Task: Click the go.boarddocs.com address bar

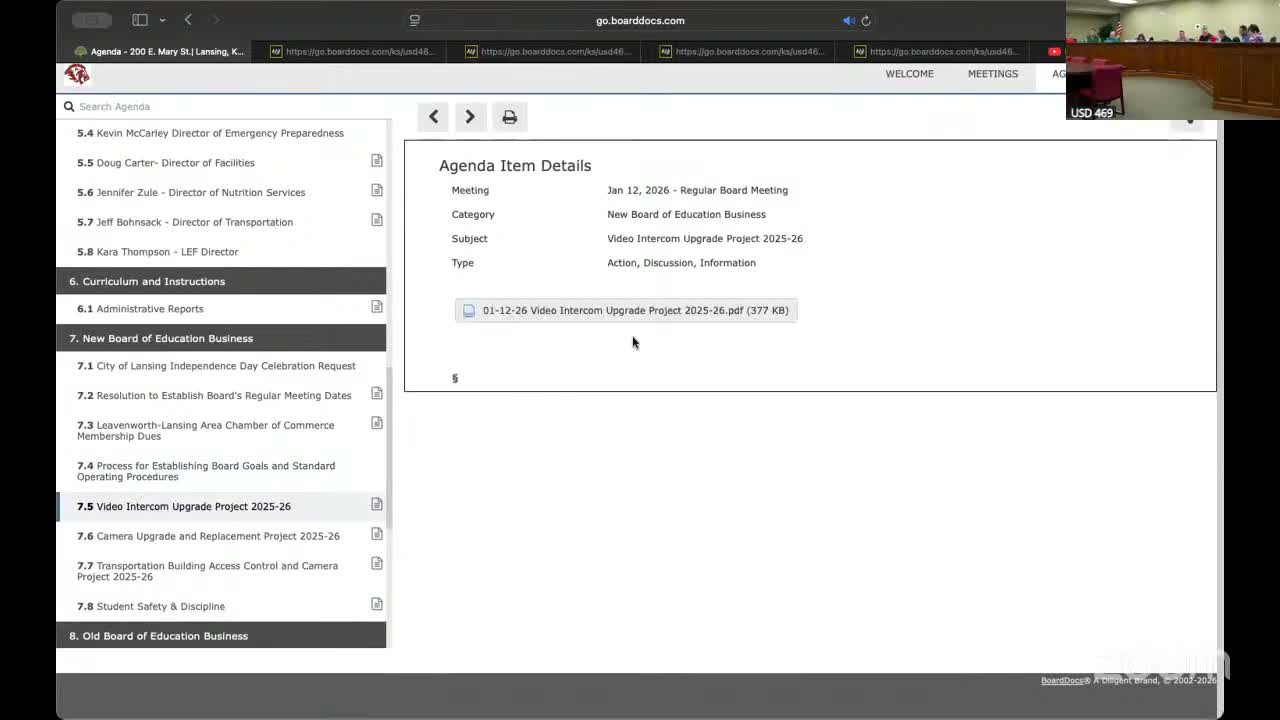Action: tap(640, 20)
